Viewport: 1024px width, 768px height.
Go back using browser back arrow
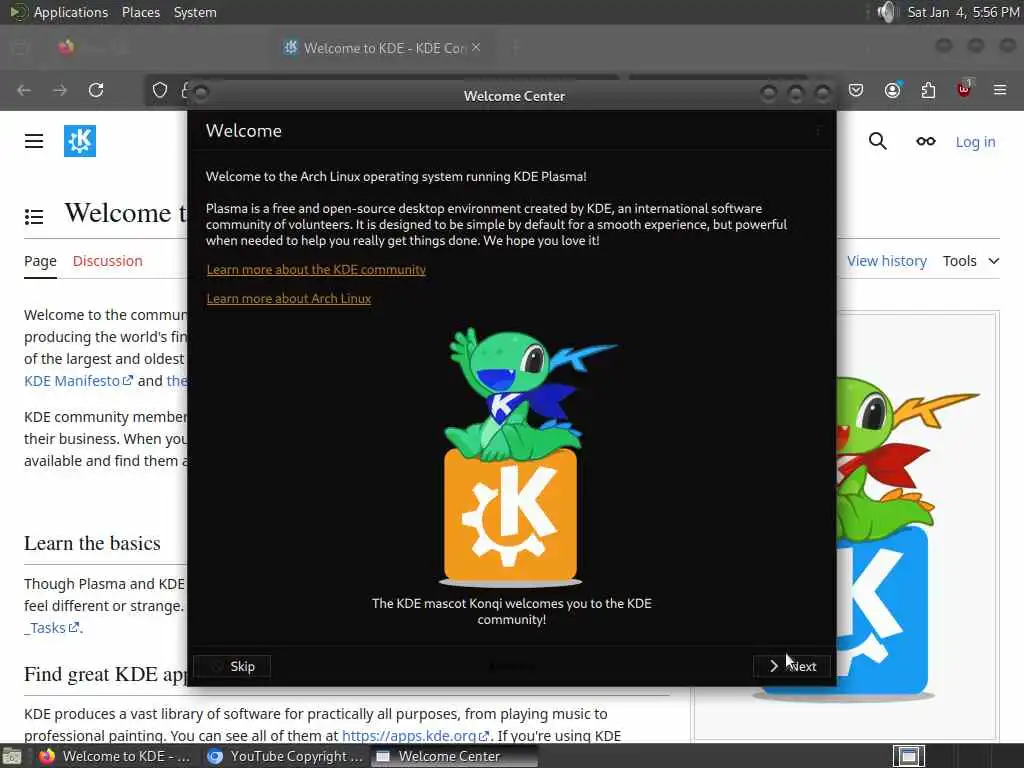pyautogui.click(x=24, y=90)
